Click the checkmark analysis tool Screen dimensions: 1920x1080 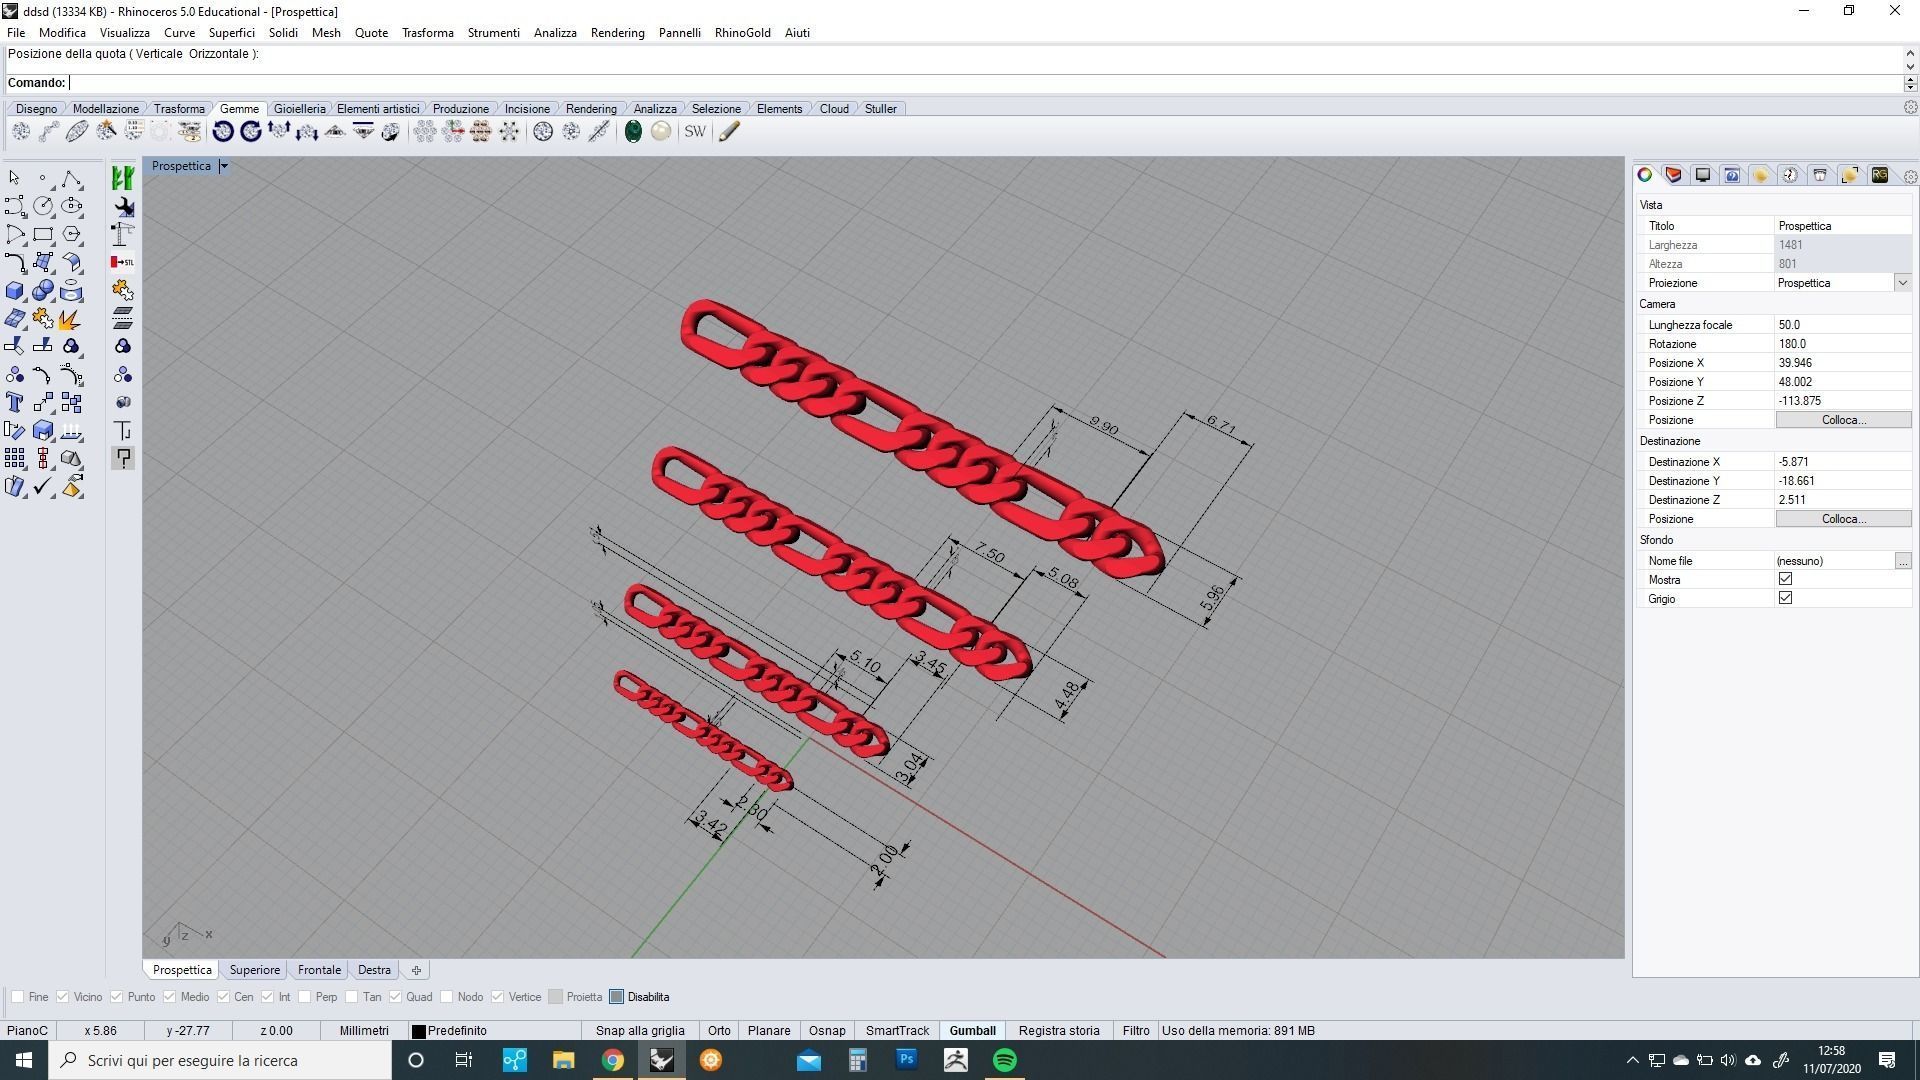pyautogui.click(x=43, y=487)
